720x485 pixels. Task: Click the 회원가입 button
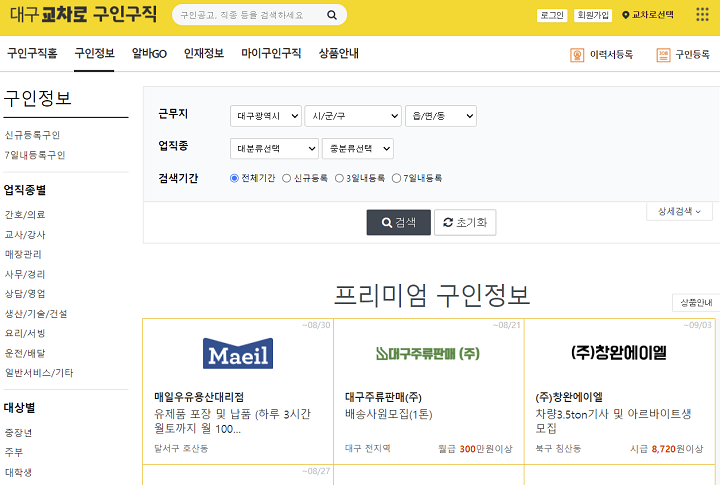pyautogui.click(x=593, y=15)
